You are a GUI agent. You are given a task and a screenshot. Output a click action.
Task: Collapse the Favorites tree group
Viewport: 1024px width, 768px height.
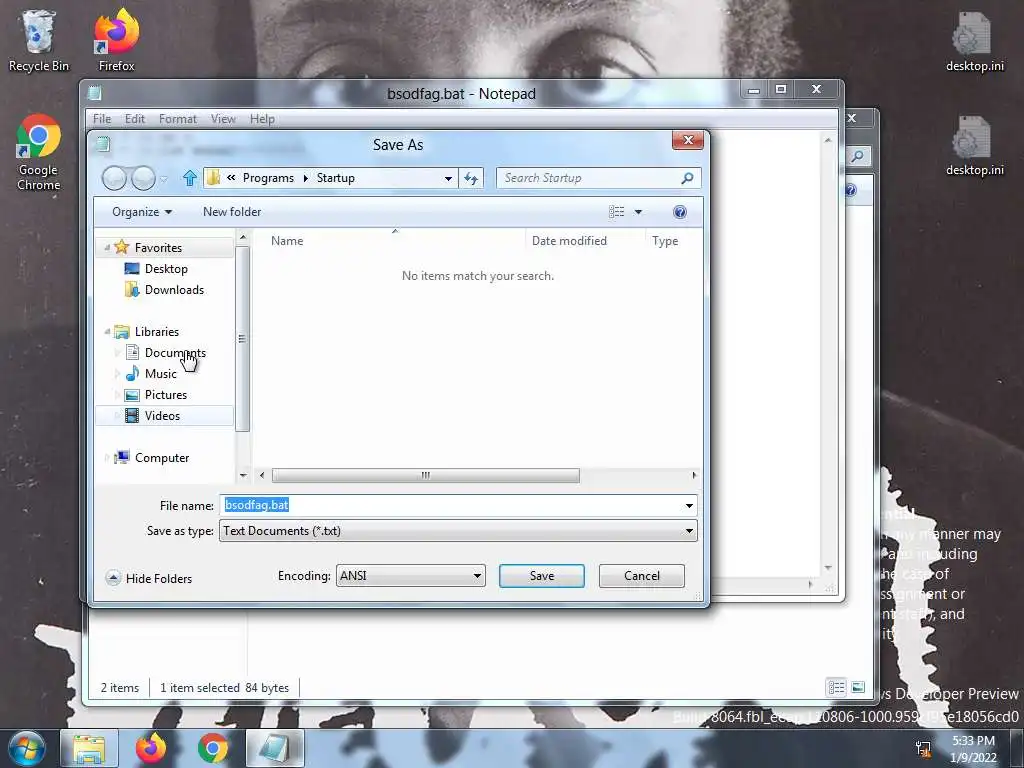[x=107, y=248]
